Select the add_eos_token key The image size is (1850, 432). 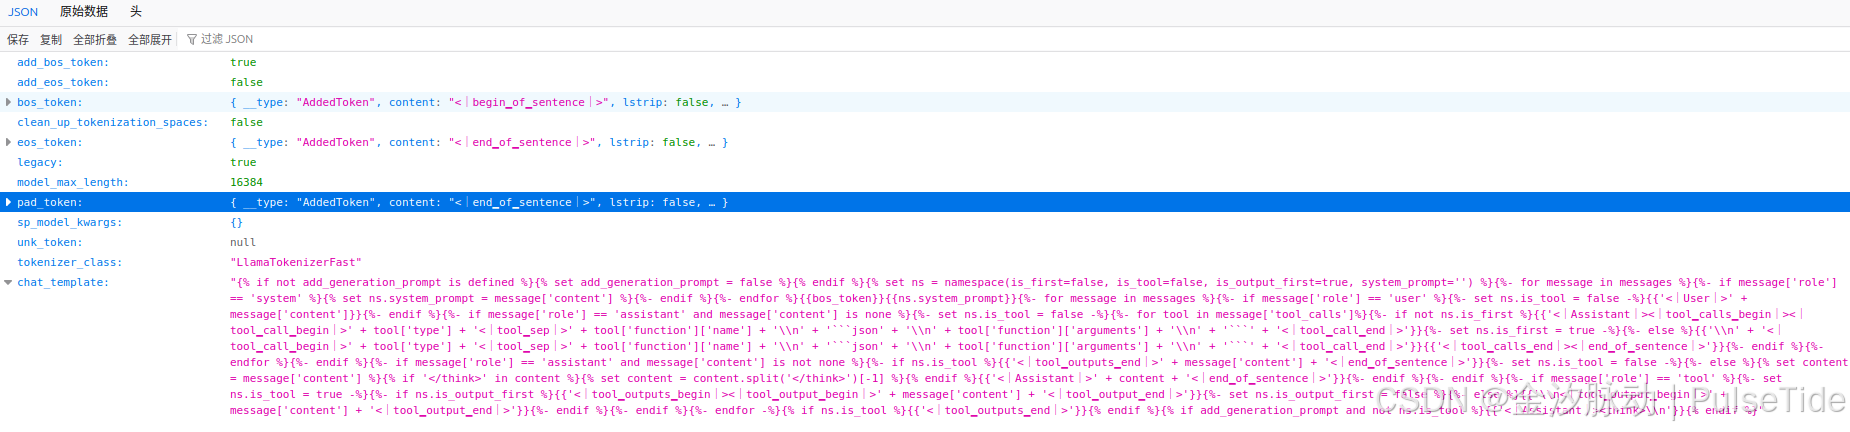tap(63, 82)
